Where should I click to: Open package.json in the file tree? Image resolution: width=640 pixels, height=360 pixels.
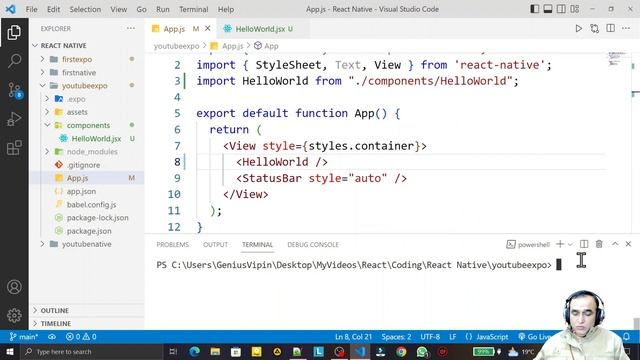[89, 231]
